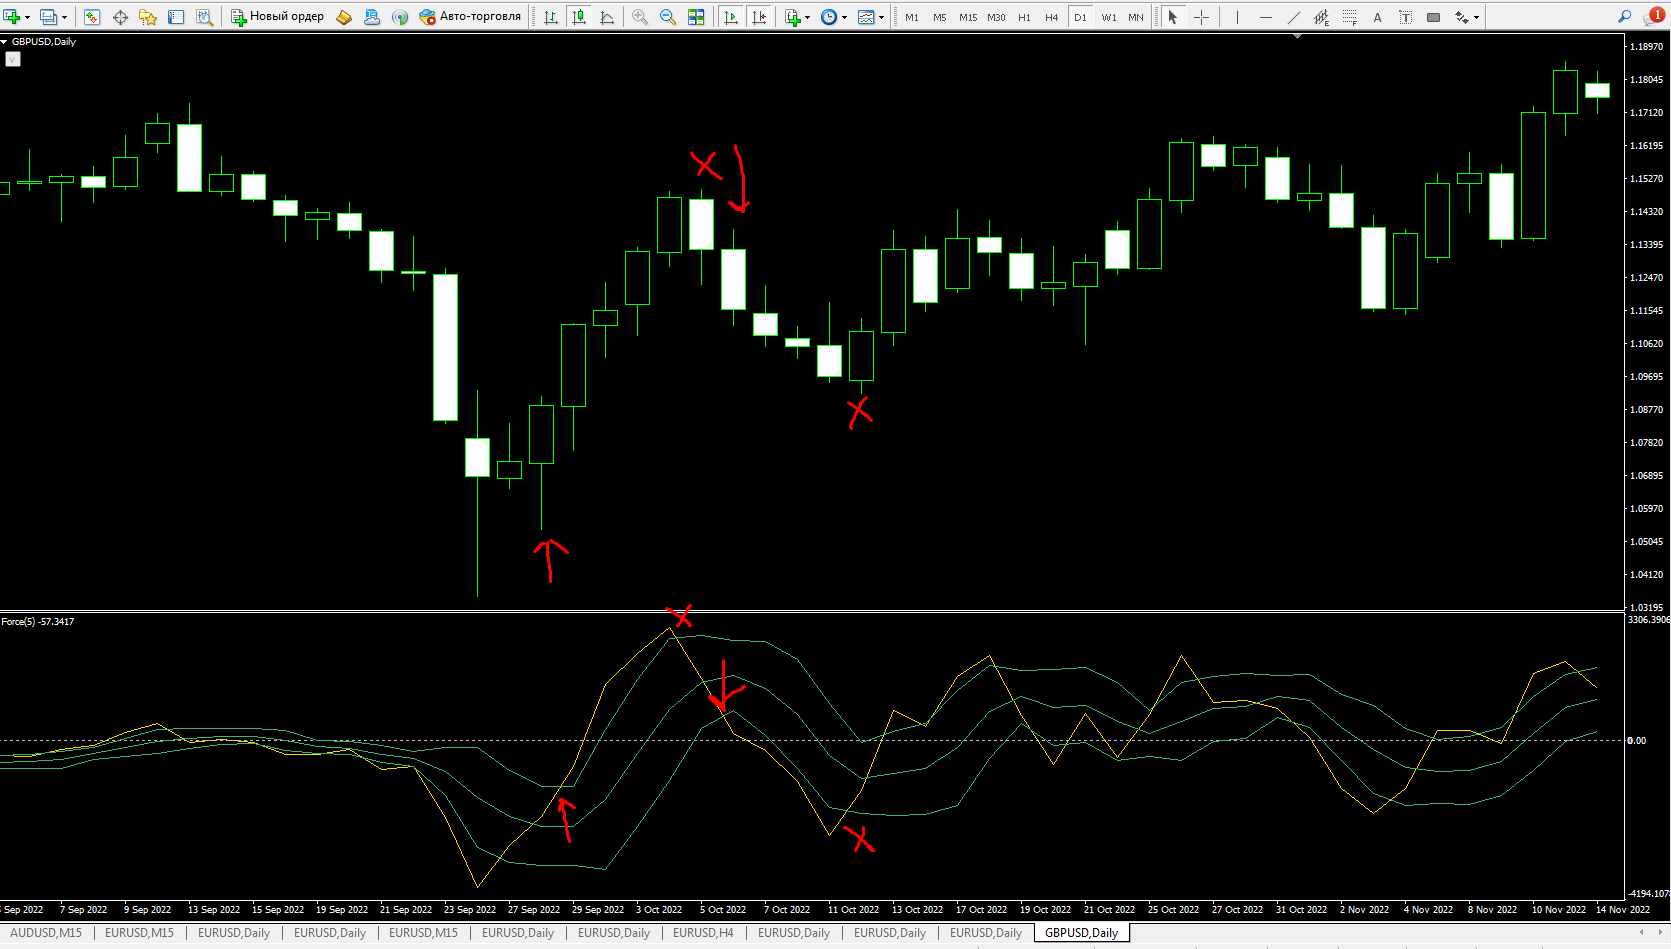
Task: Open the Strategy Tester icon
Action: point(204,17)
